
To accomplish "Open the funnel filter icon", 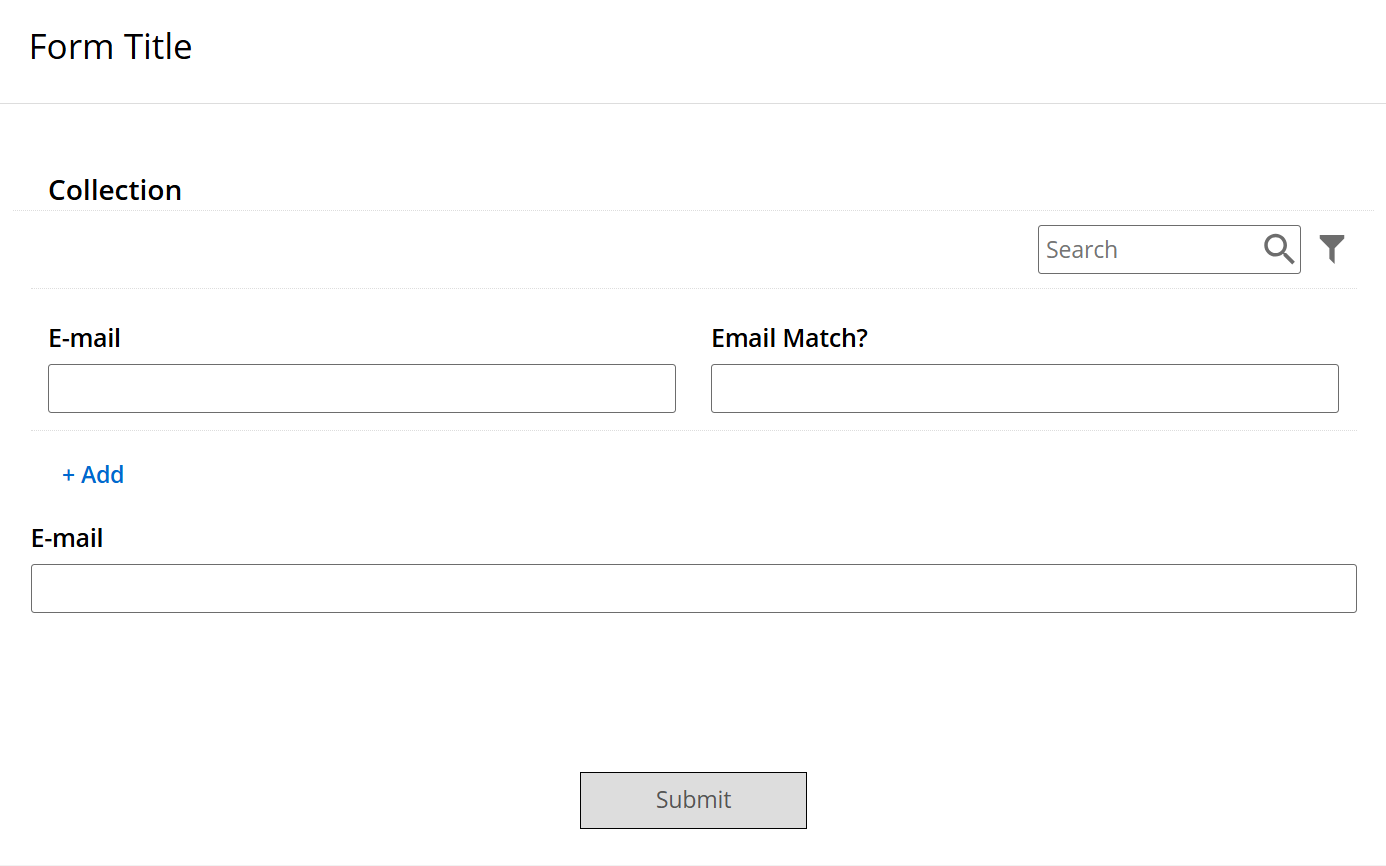I will pyautogui.click(x=1332, y=249).
